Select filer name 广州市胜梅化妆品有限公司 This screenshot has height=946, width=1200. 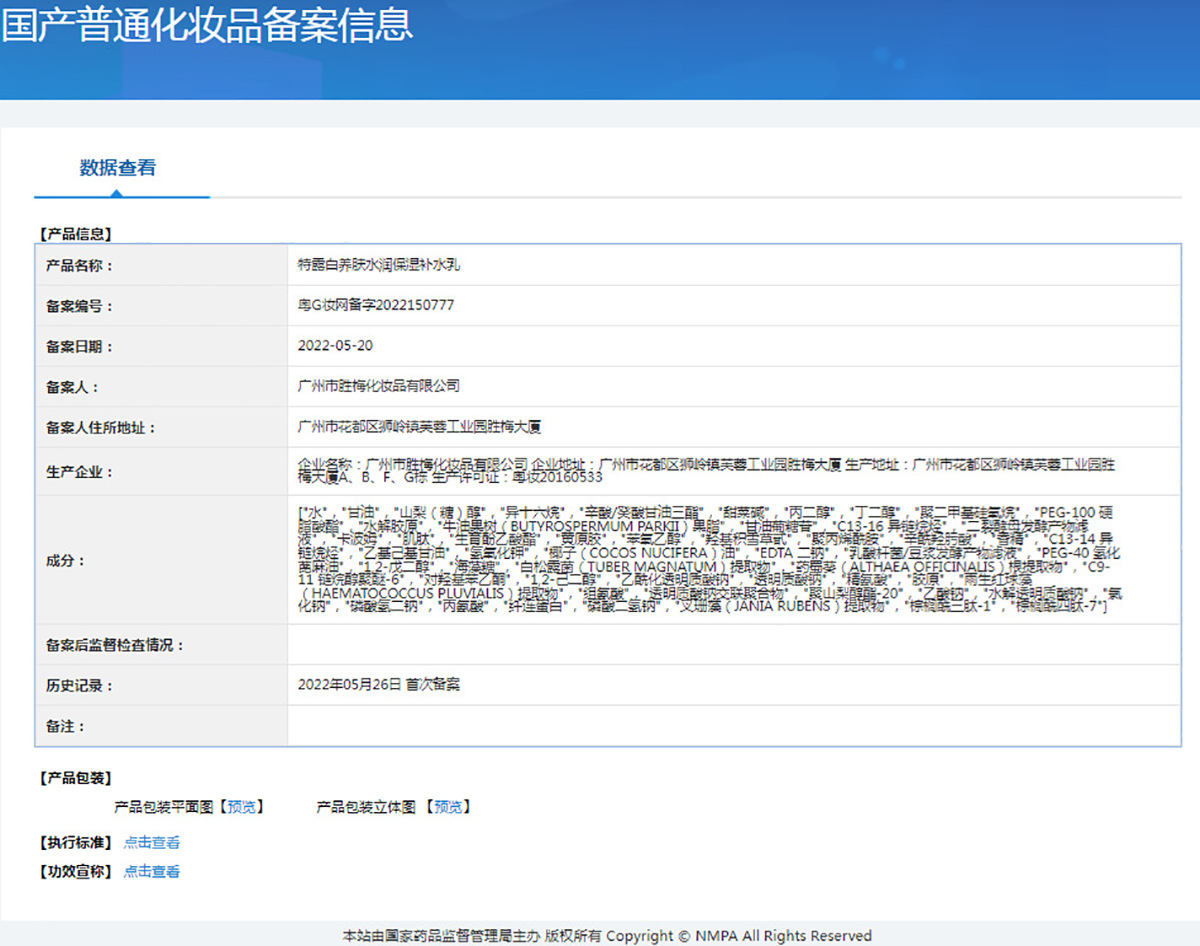click(x=379, y=386)
